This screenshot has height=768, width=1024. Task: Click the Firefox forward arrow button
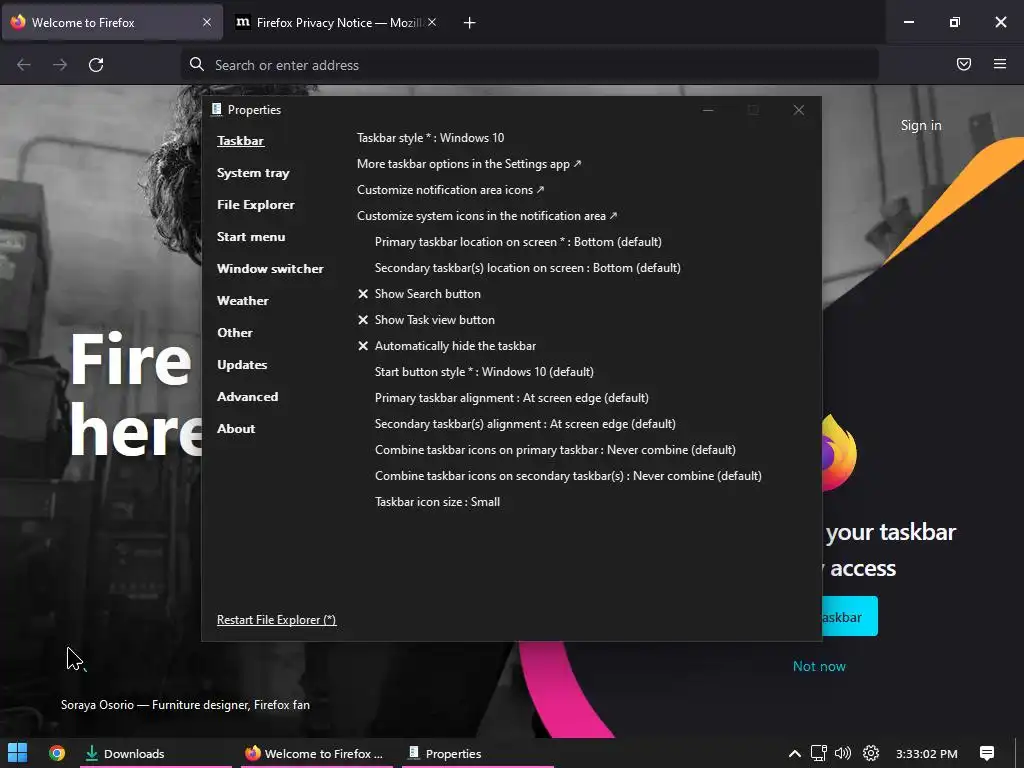(x=60, y=65)
